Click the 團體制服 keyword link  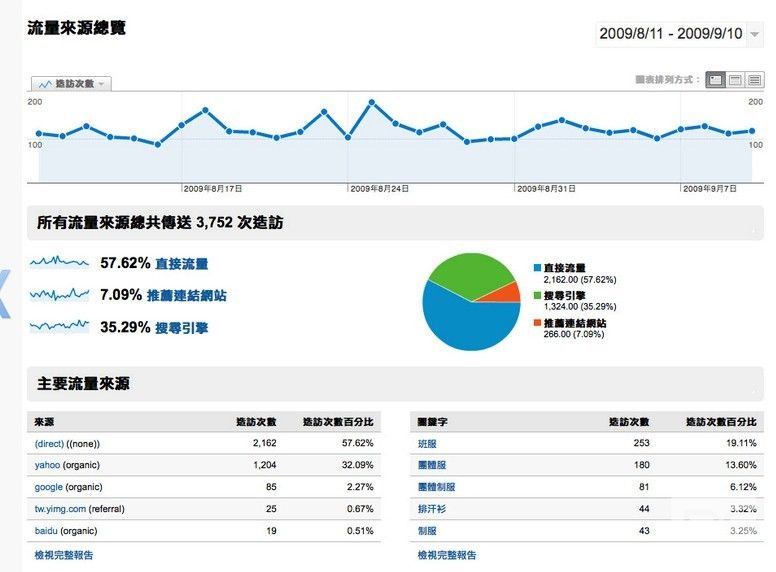pyautogui.click(x=436, y=487)
